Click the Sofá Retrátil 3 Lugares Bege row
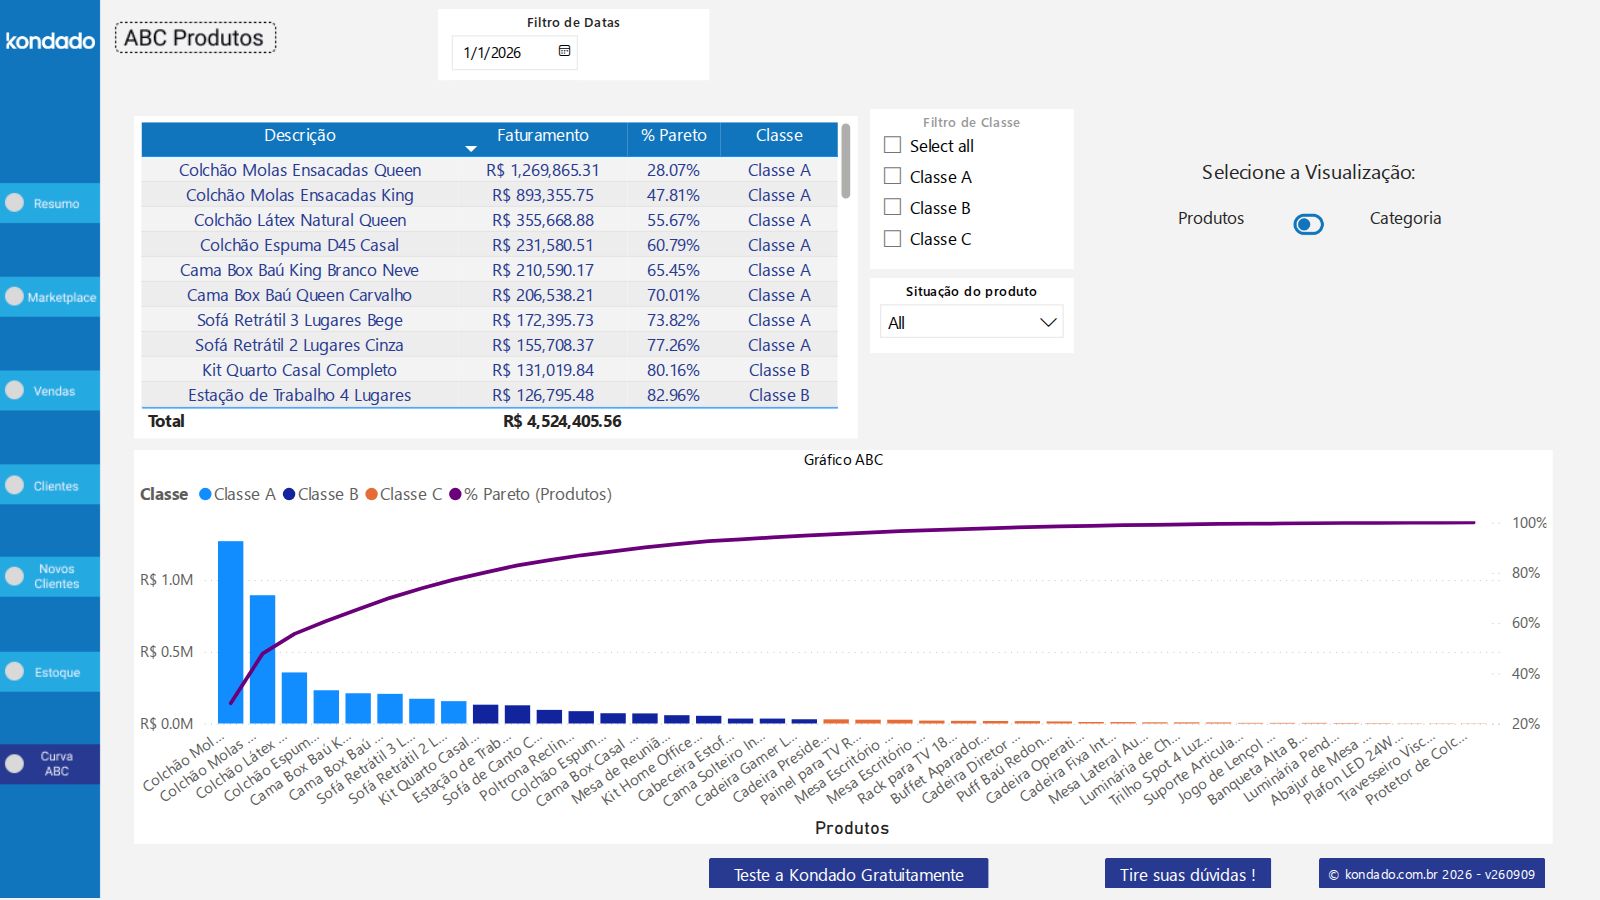This screenshot has width=1600, height=900. pyautogui.click(x=490, y=320)
